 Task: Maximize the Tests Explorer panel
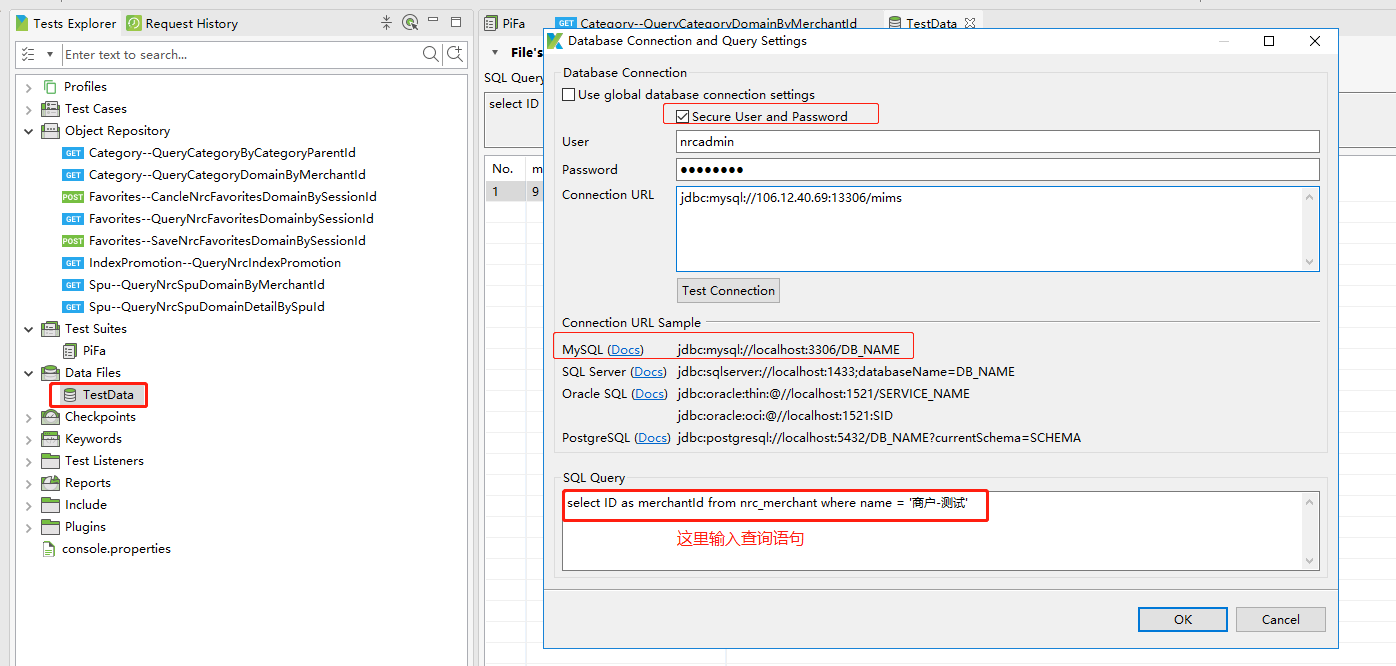tap(455, 22)
